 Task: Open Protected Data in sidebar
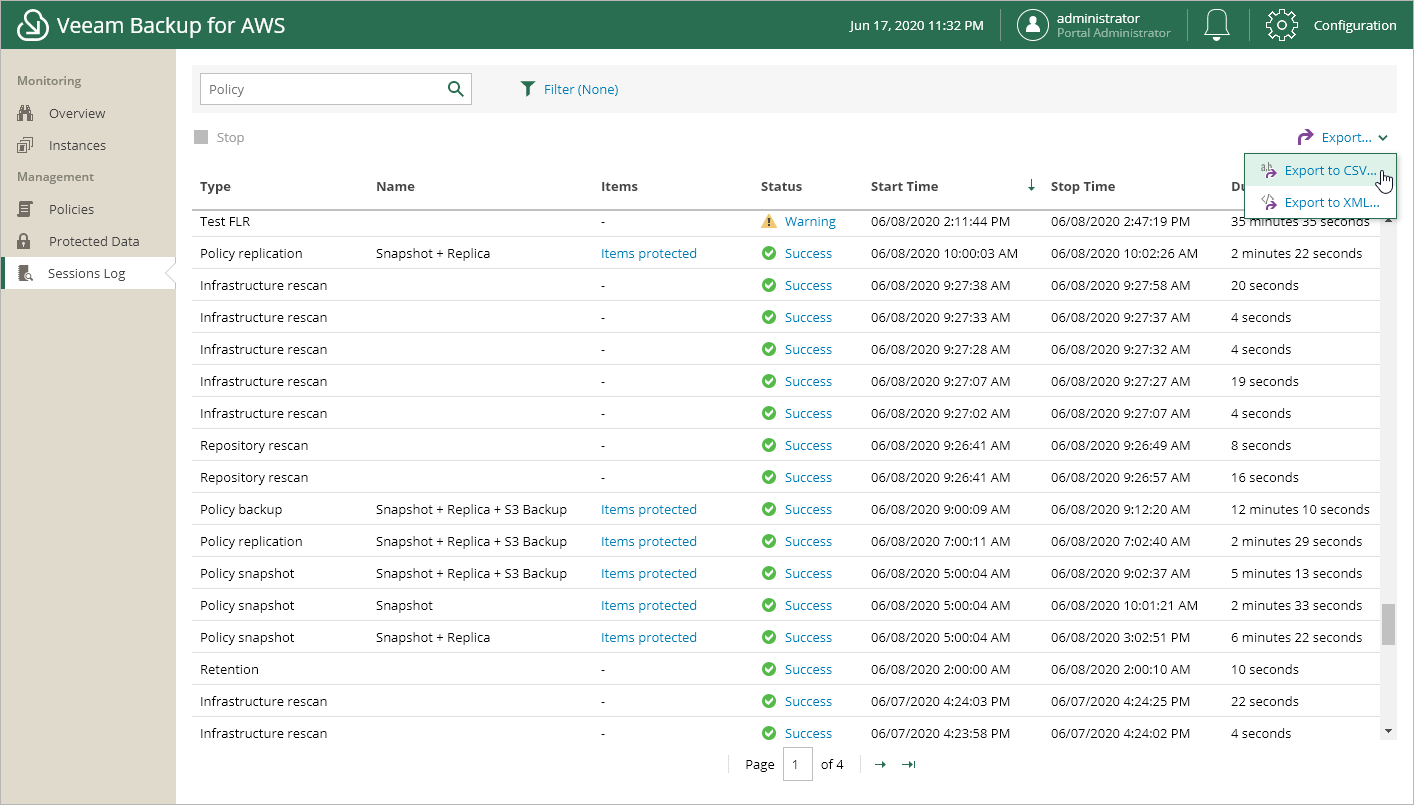point(94,241)
